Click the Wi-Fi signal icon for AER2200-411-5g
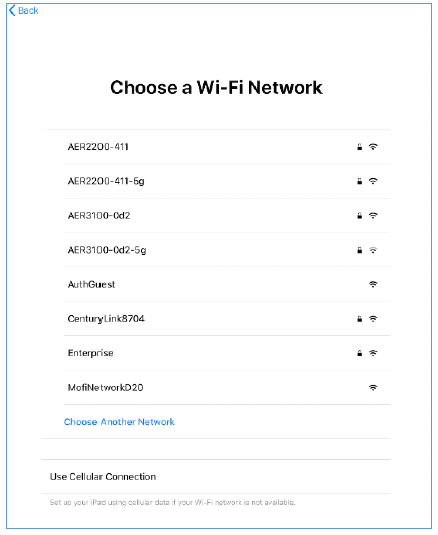The width and height of the screenshot is (438, 535). point(373,181)
